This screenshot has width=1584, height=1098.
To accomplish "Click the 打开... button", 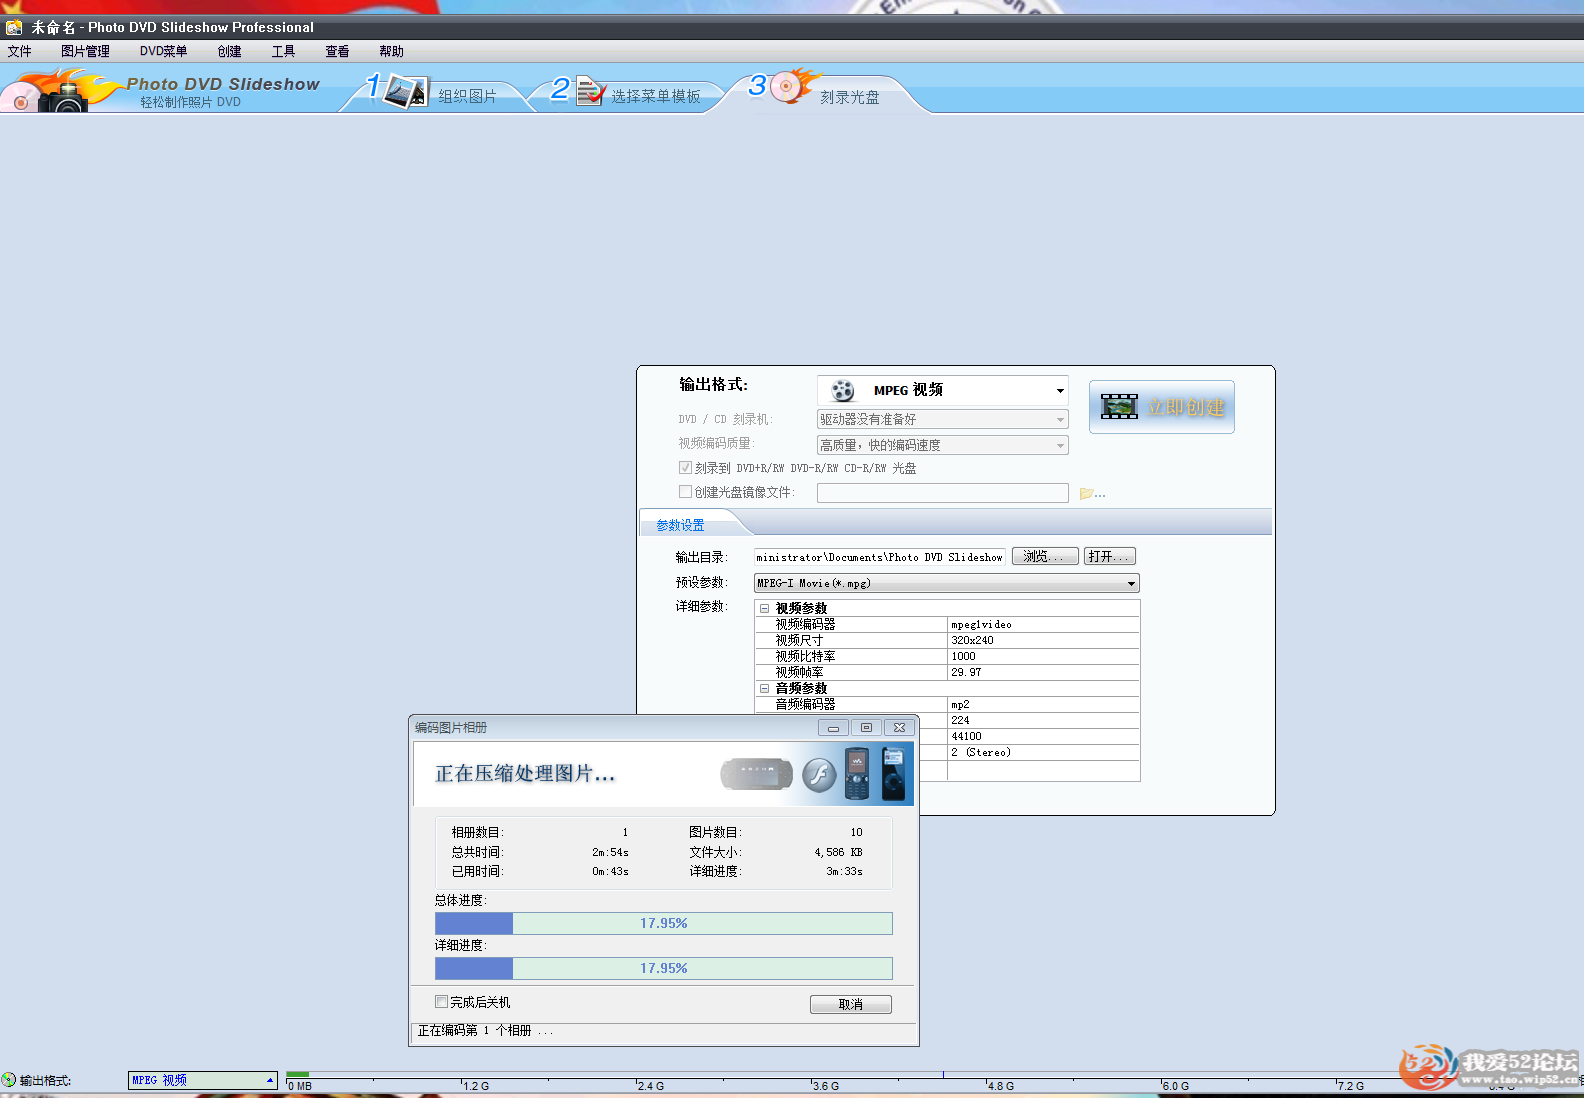I will click(1110, 556).
